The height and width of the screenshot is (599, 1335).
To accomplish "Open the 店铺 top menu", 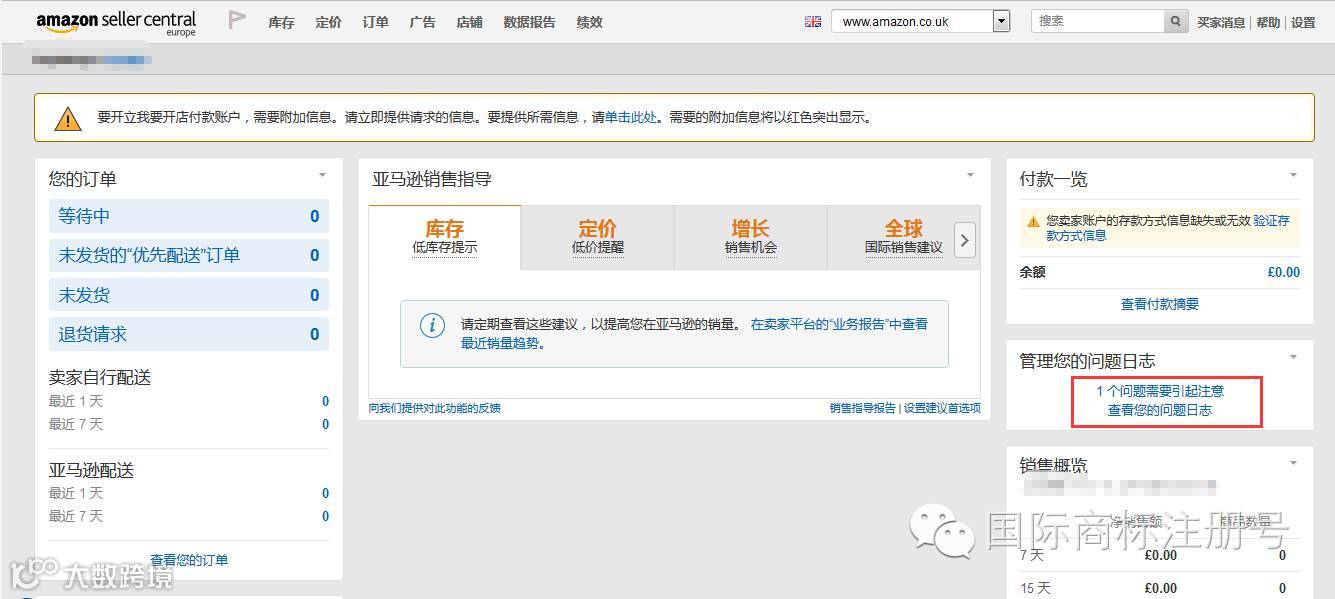I will pyautogui.click(x=469, y=22).
